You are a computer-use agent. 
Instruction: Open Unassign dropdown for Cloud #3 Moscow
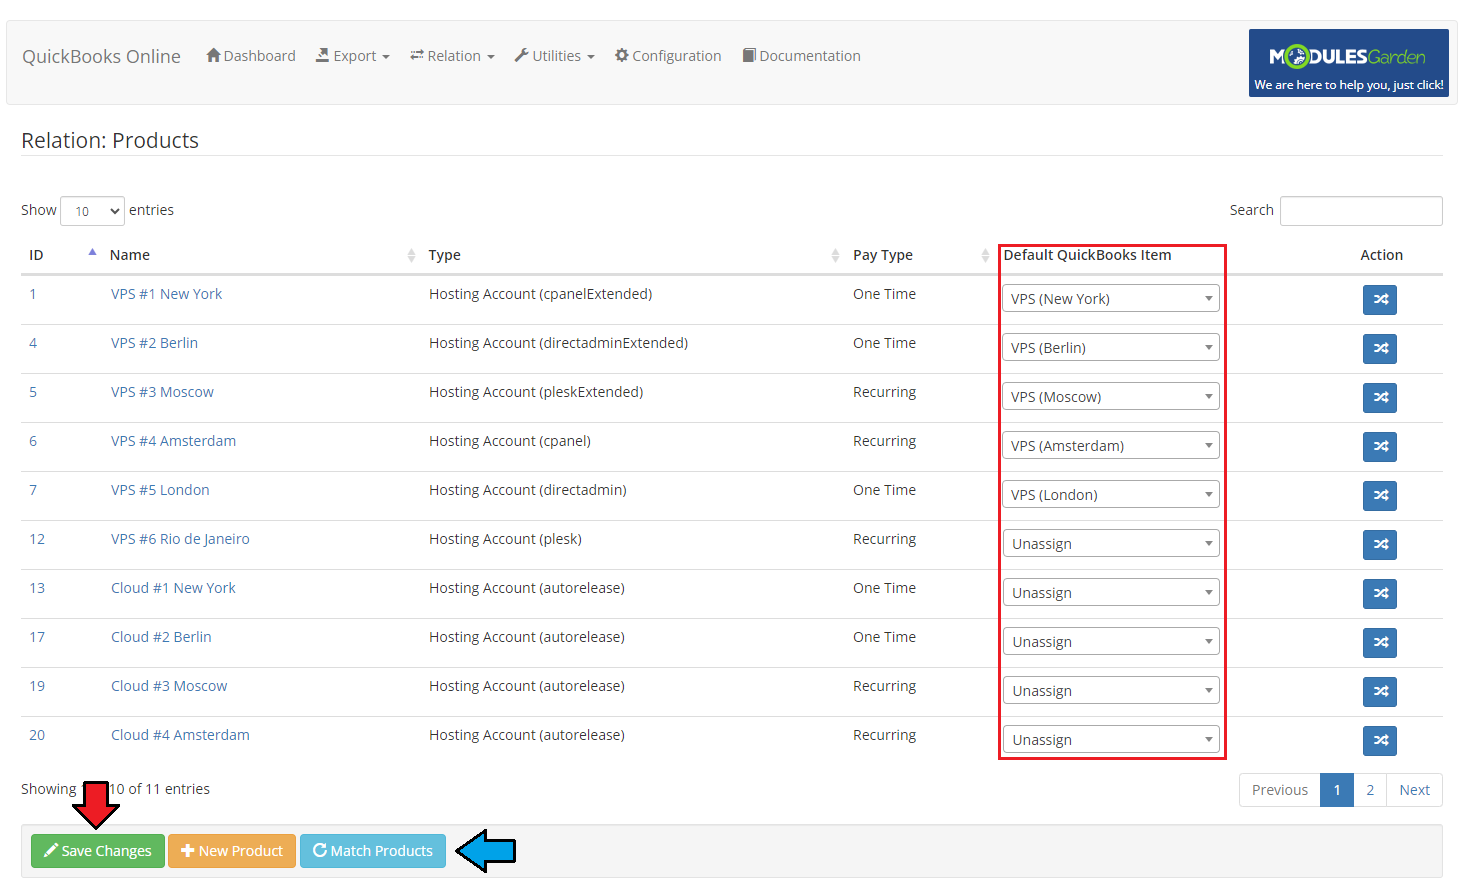1110,690
